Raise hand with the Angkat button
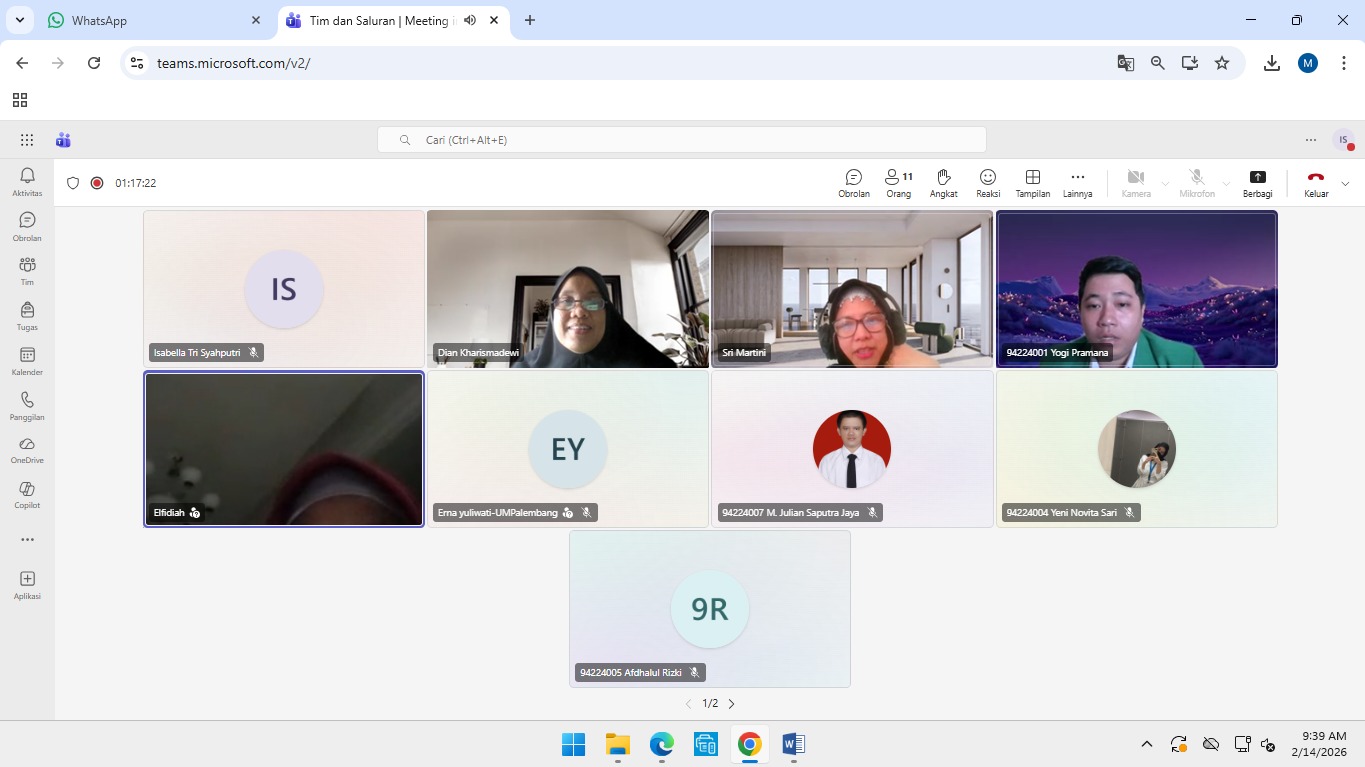This screenshot has width=1365, height=767. point(943,182)
